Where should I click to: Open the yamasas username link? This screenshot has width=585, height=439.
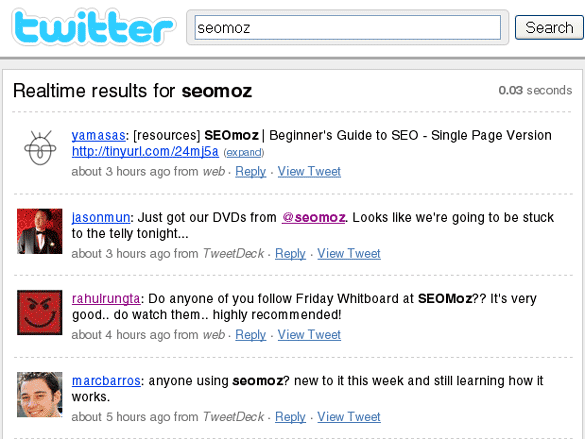tap(98, 135)
